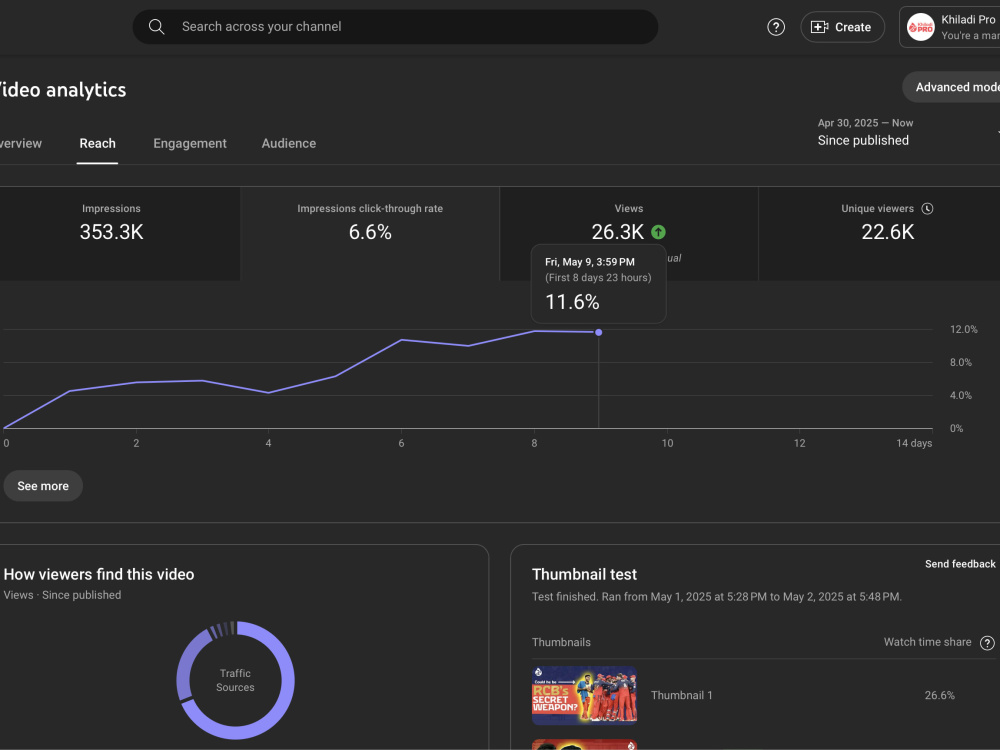Image resolution: width=1000 pixels, height=750 pixels.
Task: Click the 11.6% tooltip value
Action: (572, 302)
